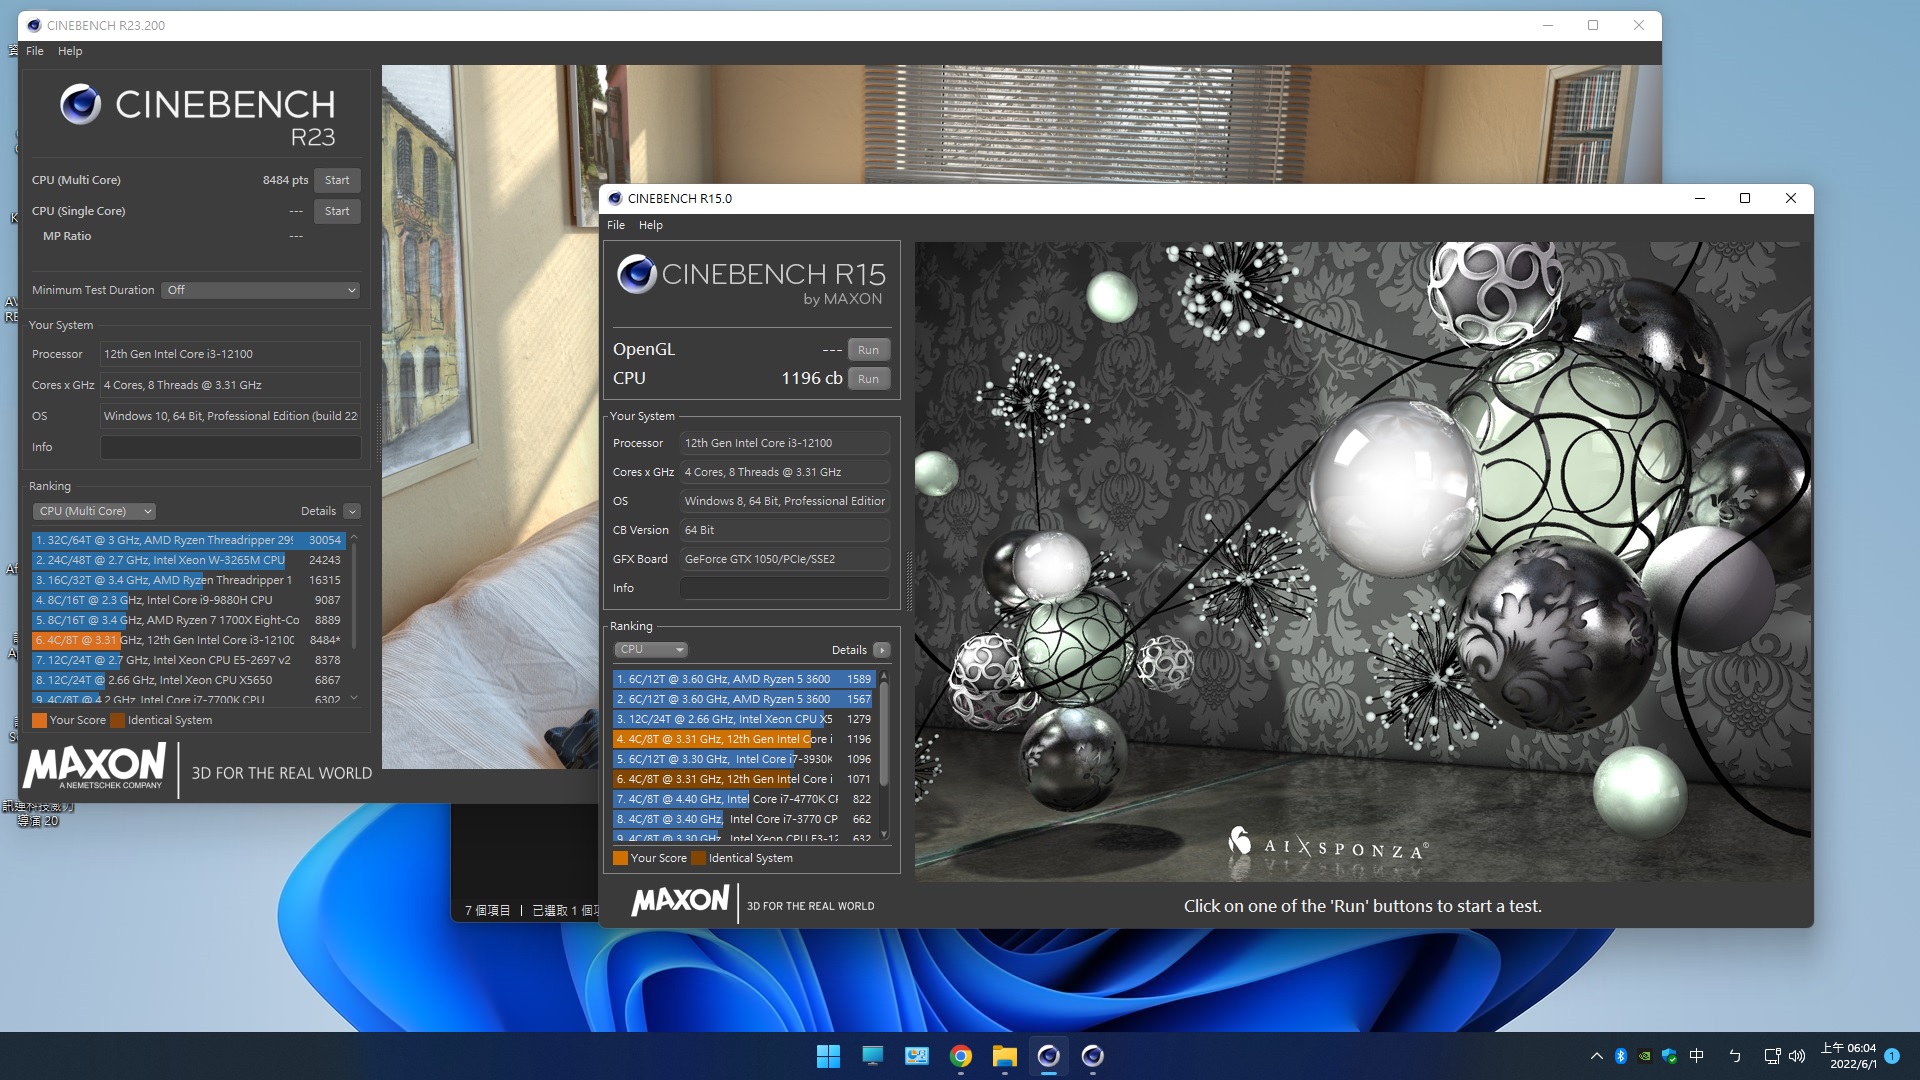The image size is (1920, 1080).
Task: Click the orange Your Score swatch in R23
Action: (x=39, y=720)
